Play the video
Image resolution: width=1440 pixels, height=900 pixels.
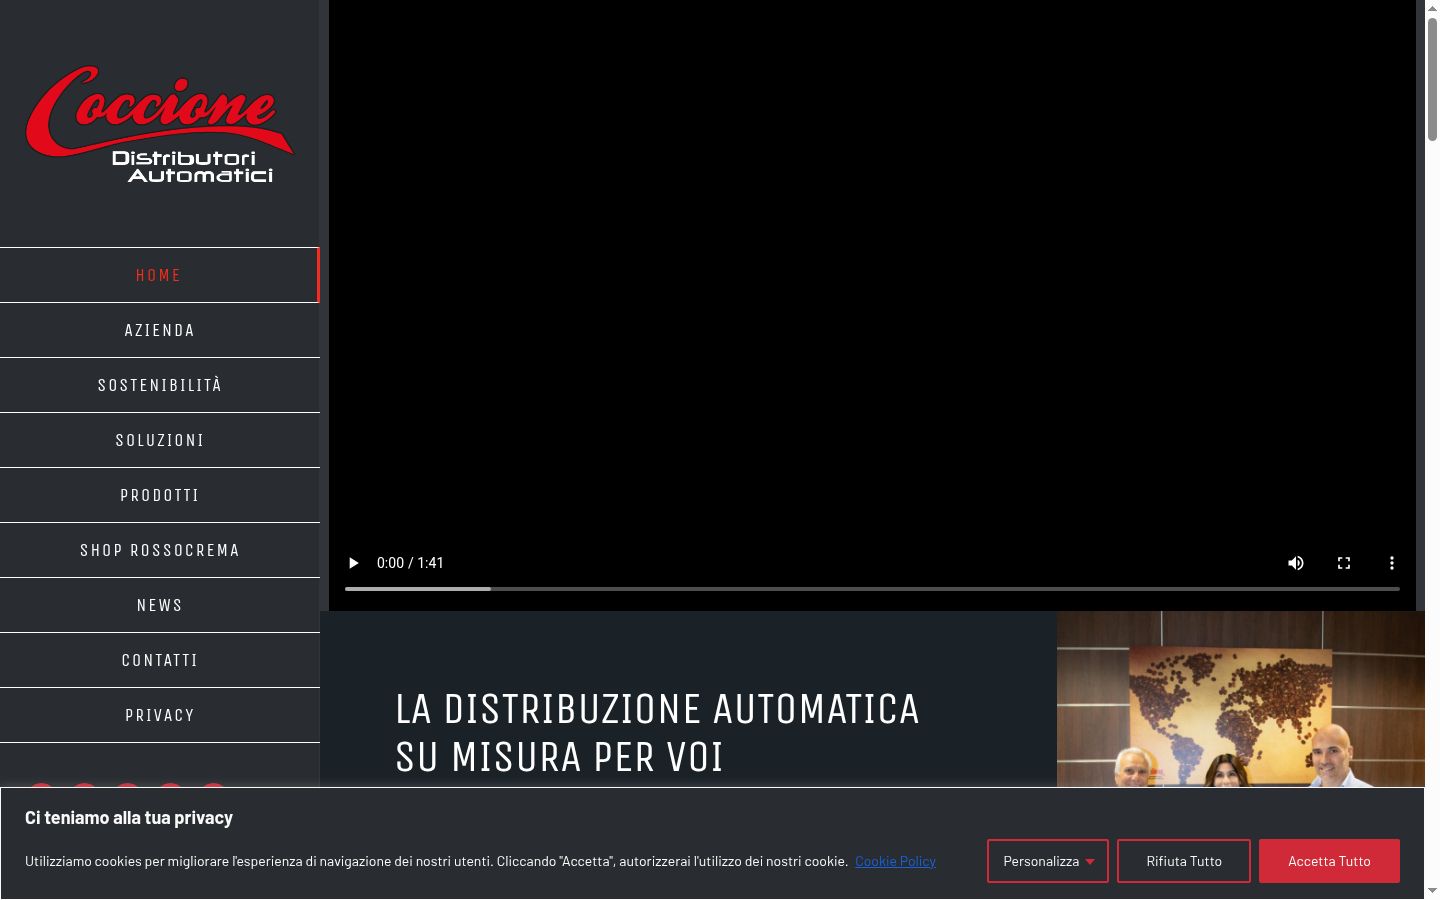(353, 563)
